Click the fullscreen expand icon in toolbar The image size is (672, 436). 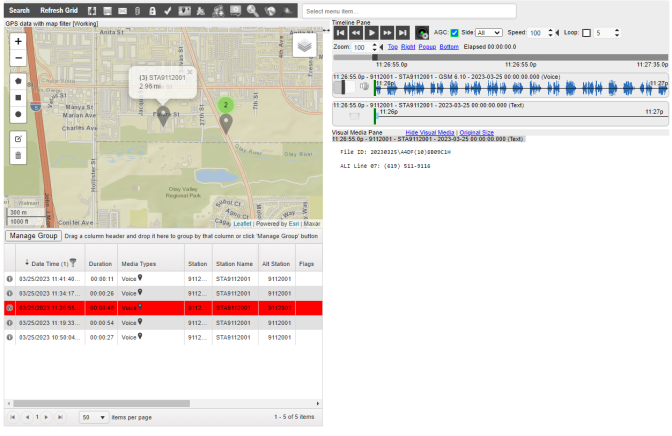coord(92,11)
